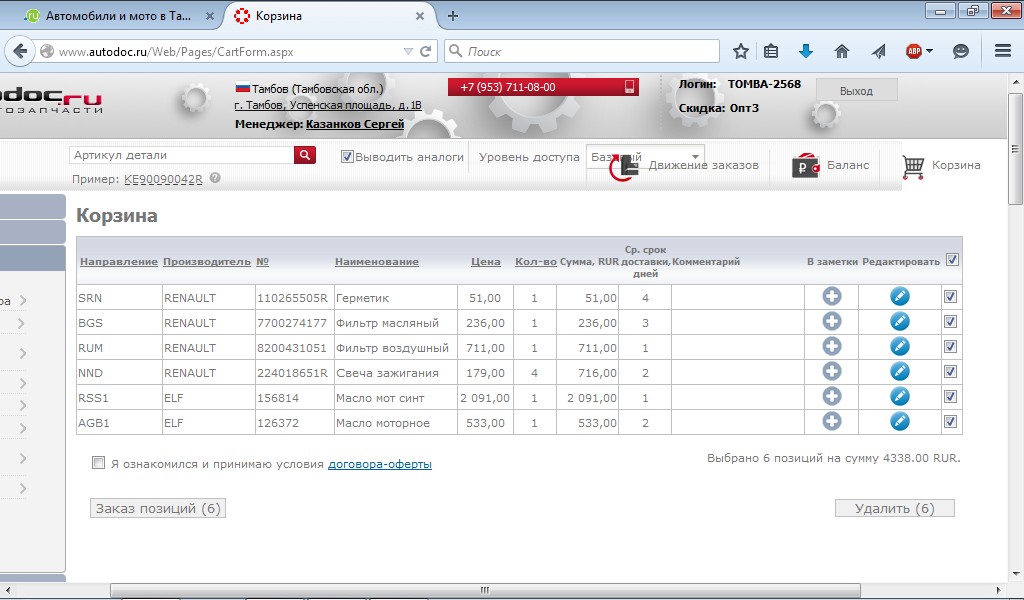Bookmark this page with the star icon
1024x600 pixels.
click(741, 51)
